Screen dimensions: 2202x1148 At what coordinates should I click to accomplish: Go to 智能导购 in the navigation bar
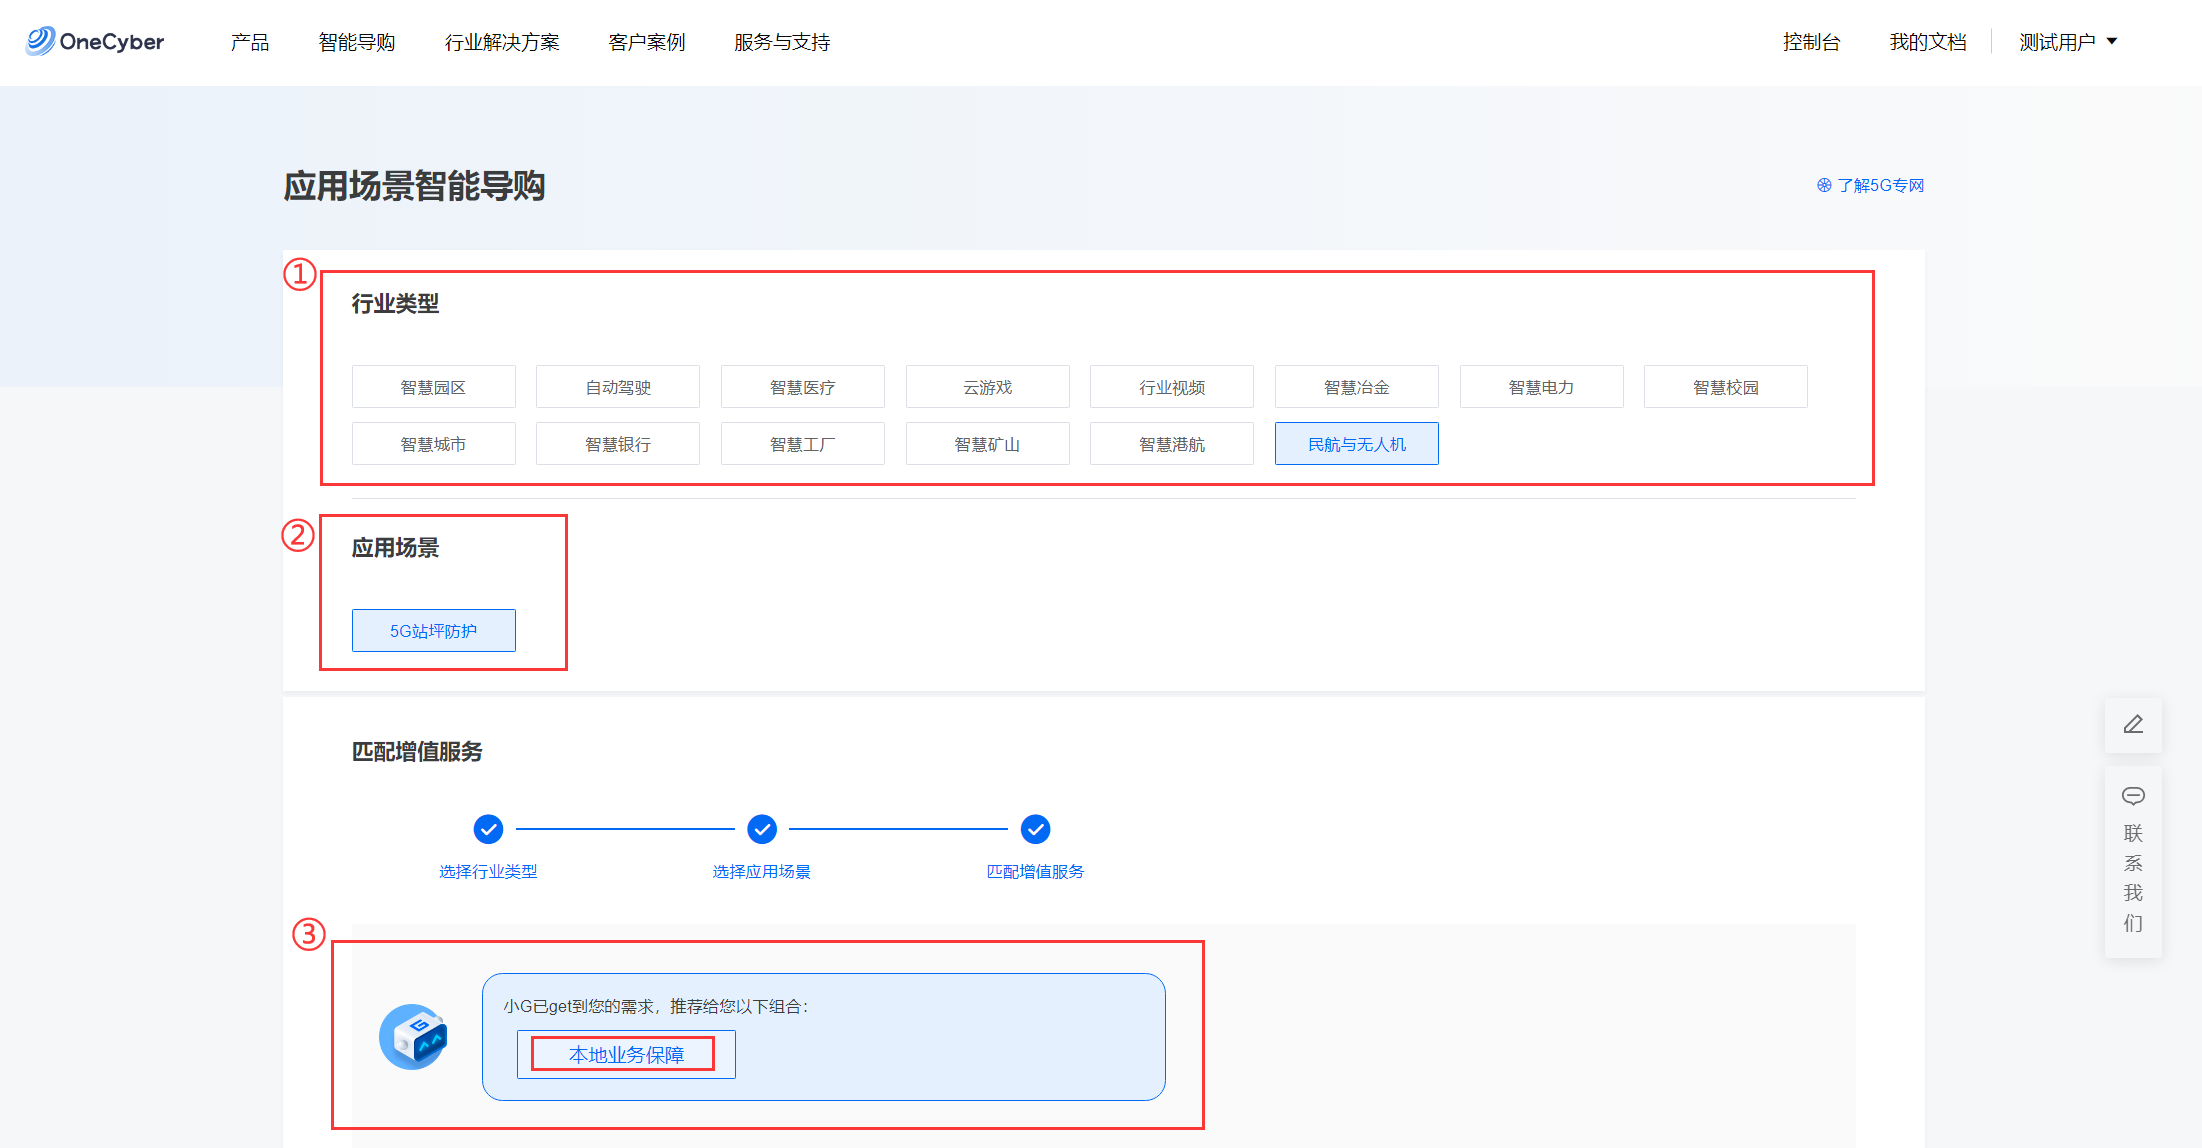click(x=357, y=42)
